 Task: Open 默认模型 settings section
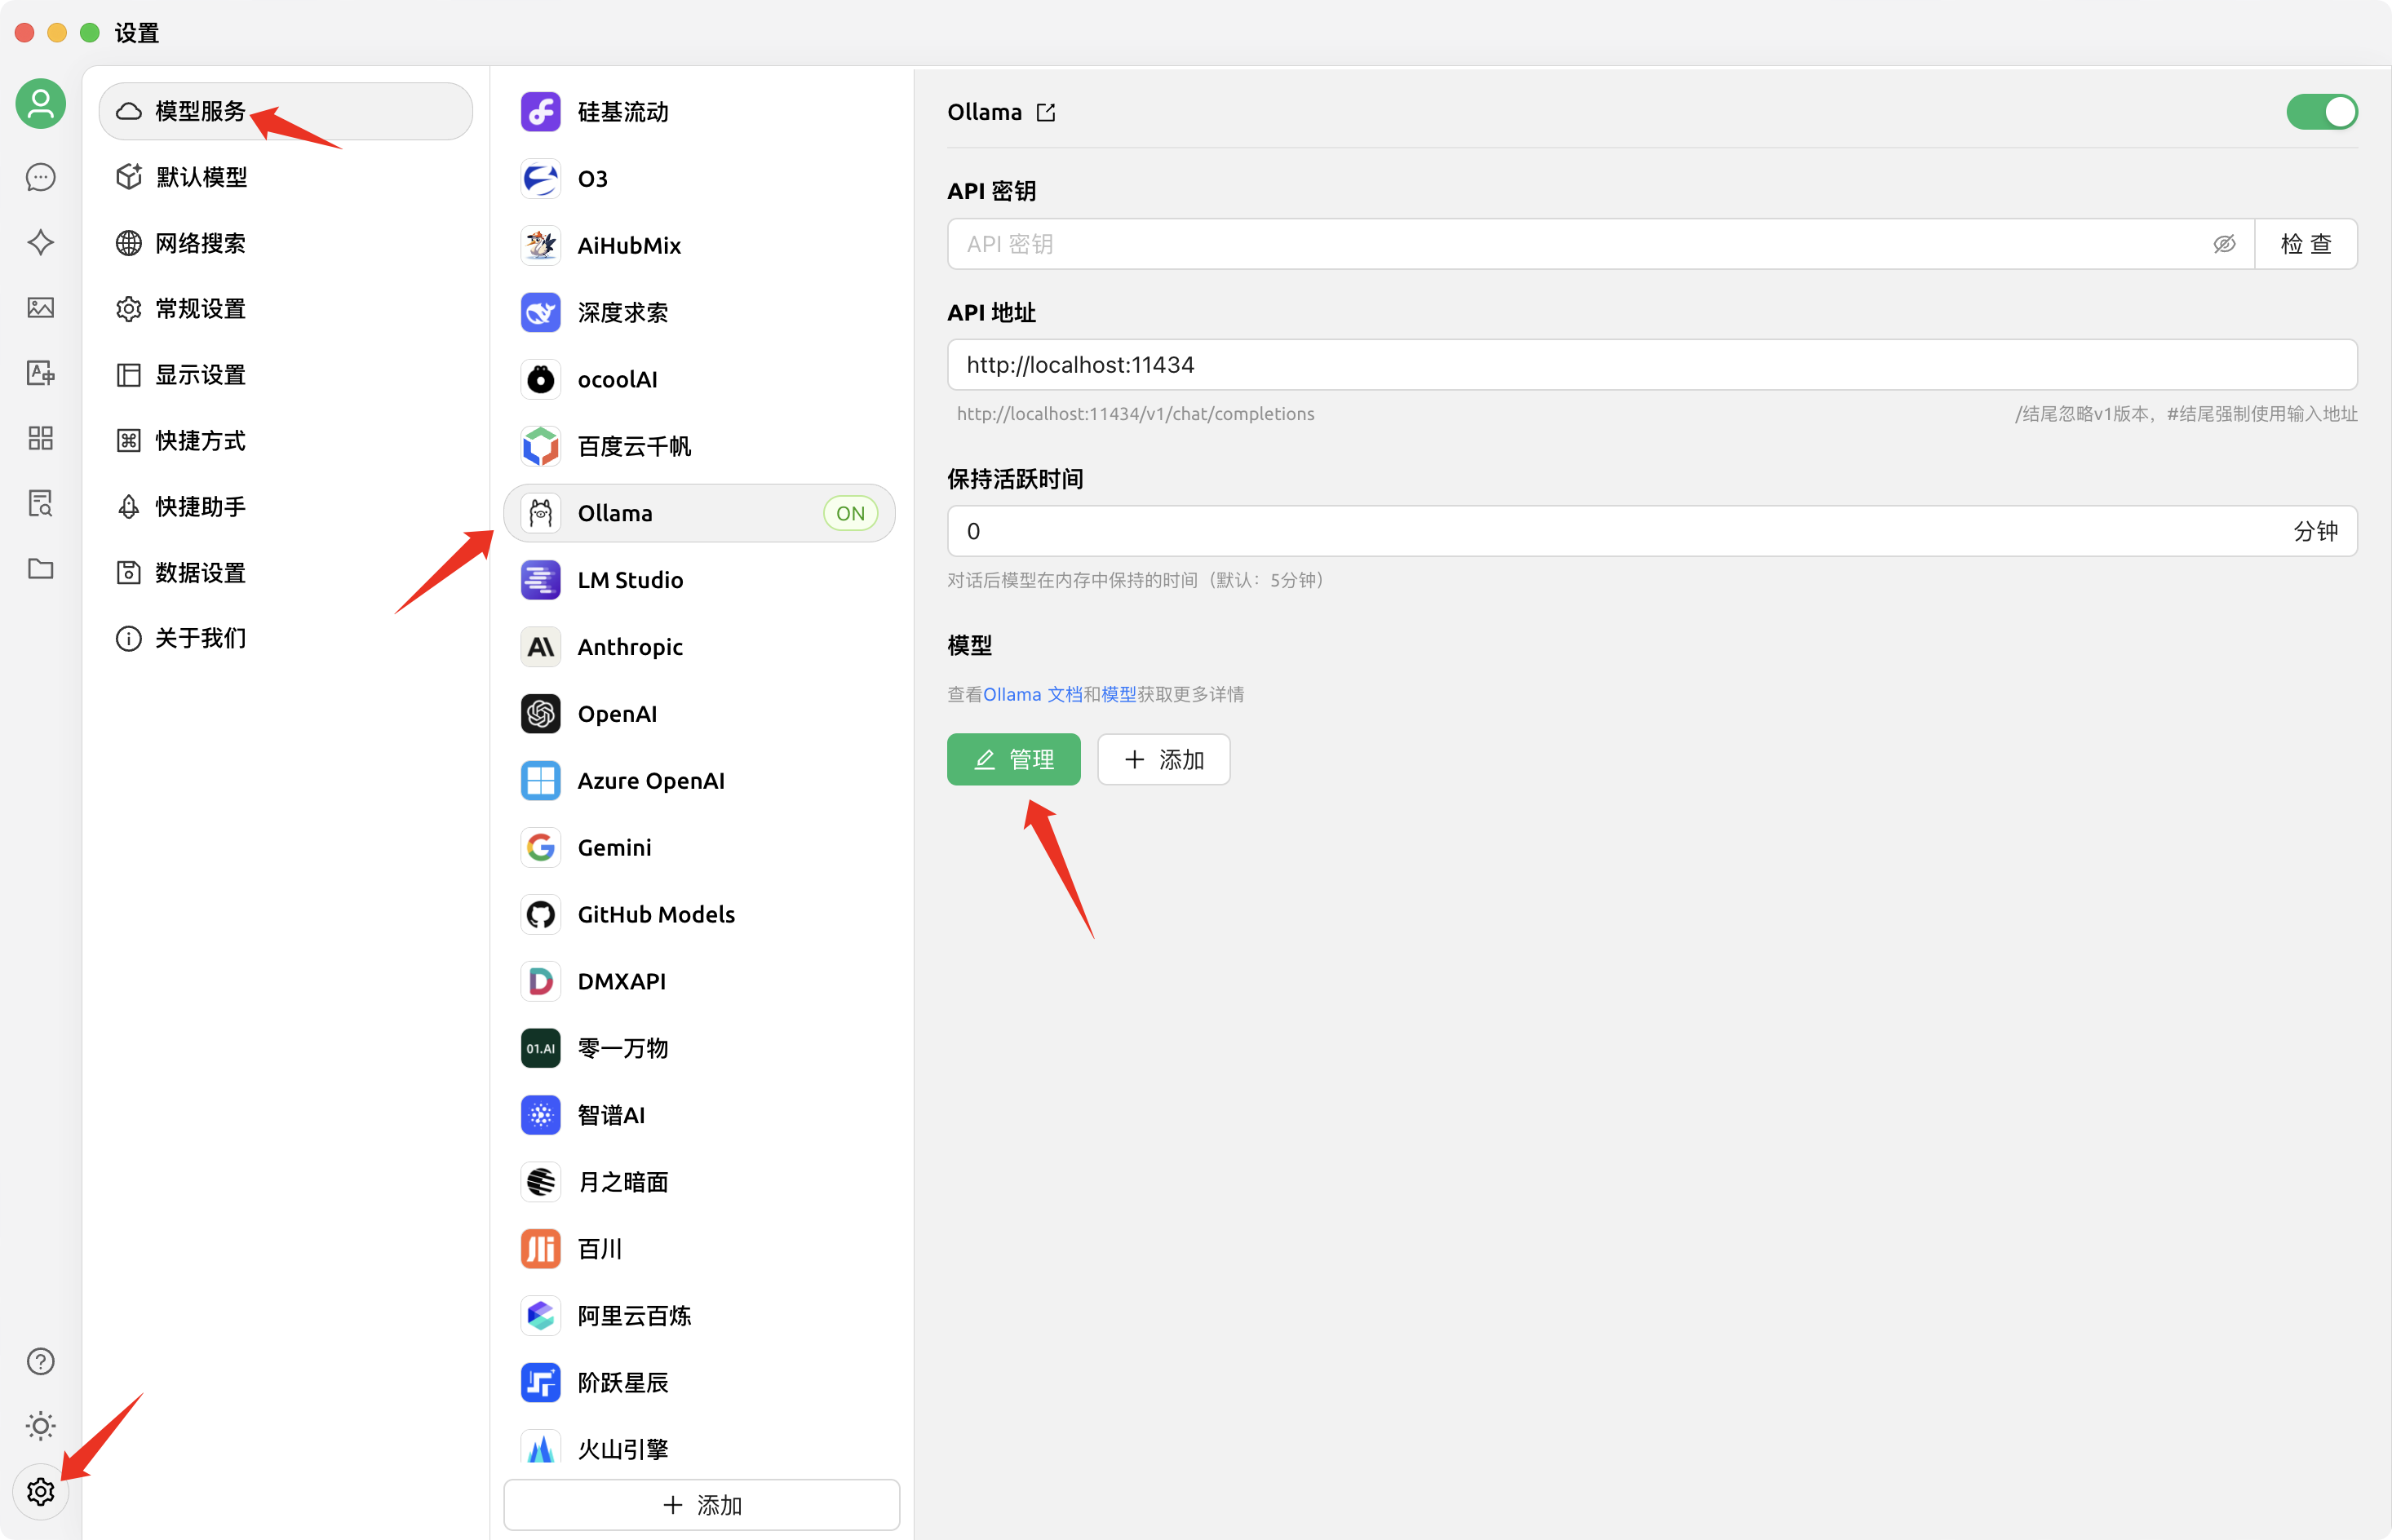click(285, 177)
